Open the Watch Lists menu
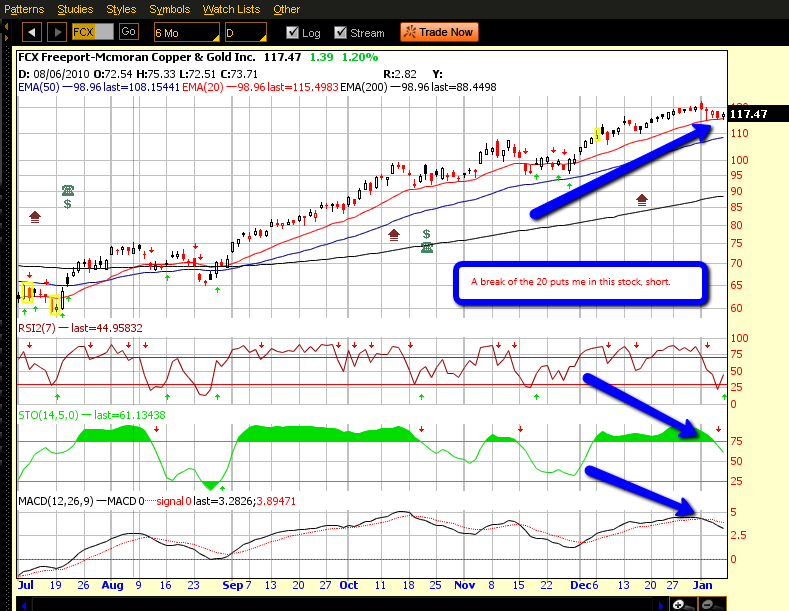 231,9
